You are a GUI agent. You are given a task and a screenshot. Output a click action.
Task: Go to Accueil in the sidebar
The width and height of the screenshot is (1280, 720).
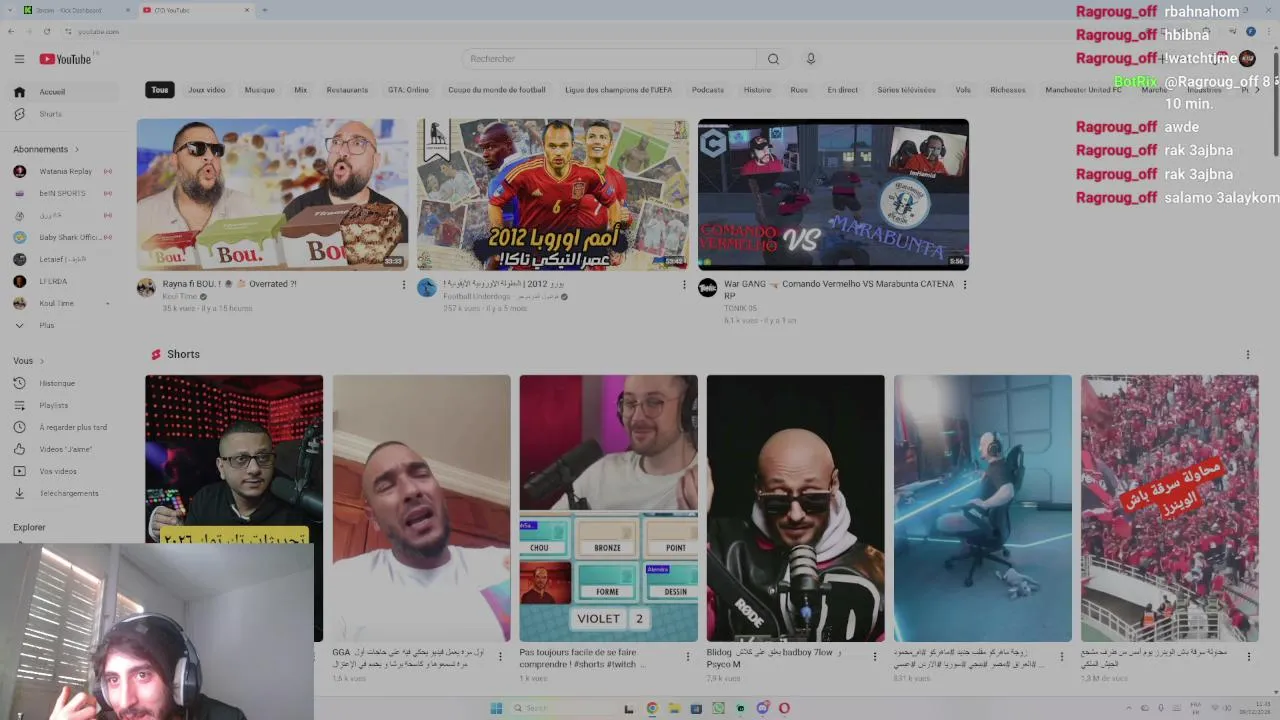[62, 92]
